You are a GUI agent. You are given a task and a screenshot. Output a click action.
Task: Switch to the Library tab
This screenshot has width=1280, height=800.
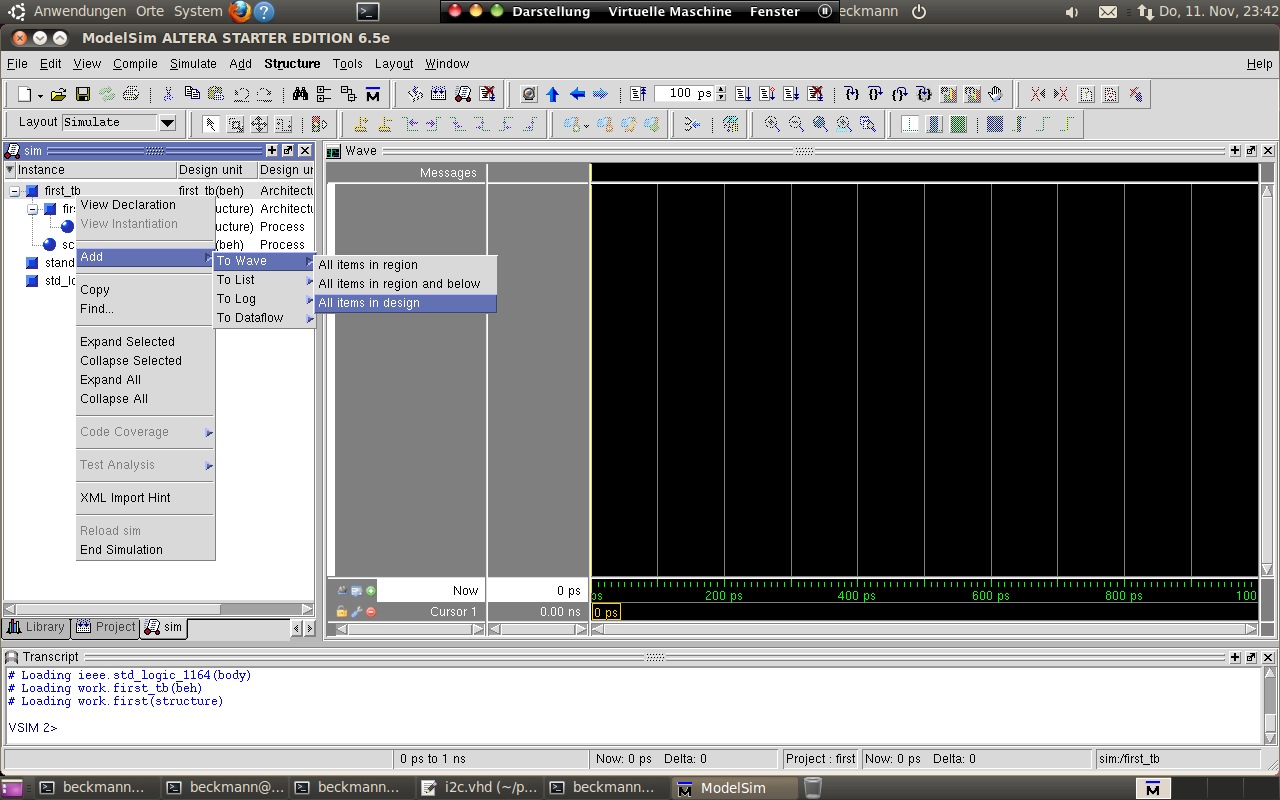pyautogui.click(x=36, y=627)
